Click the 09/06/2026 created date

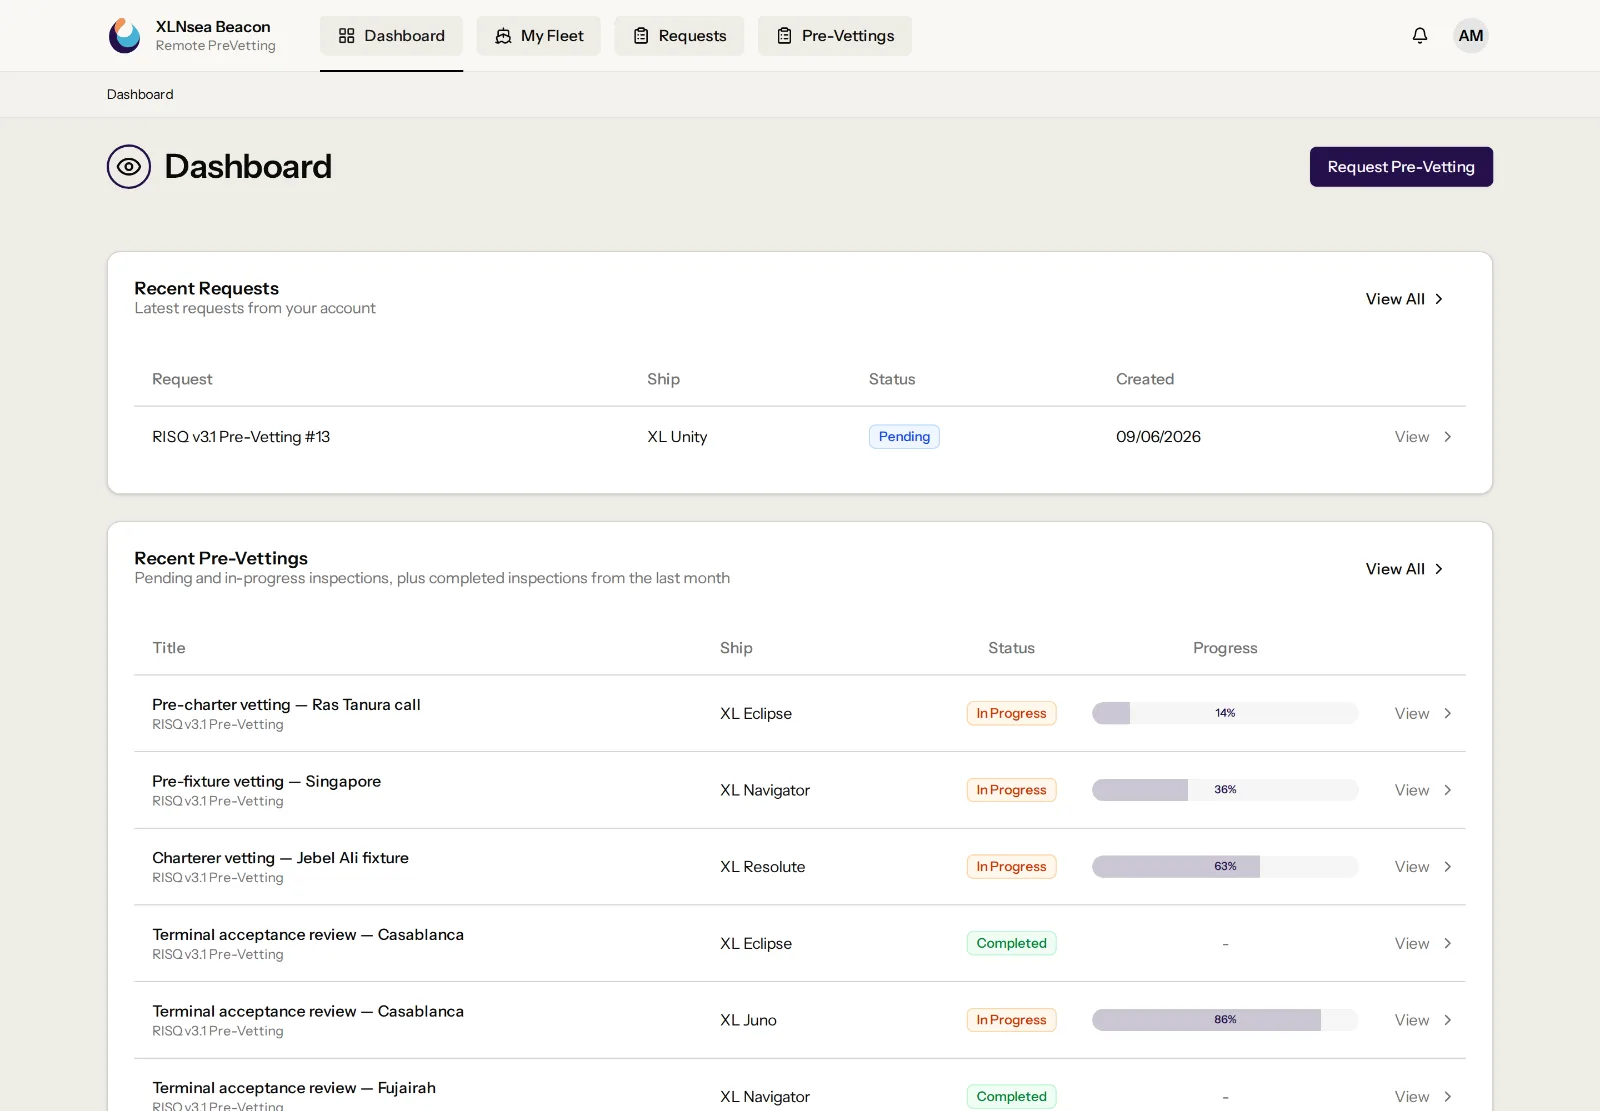(1158, 437)
